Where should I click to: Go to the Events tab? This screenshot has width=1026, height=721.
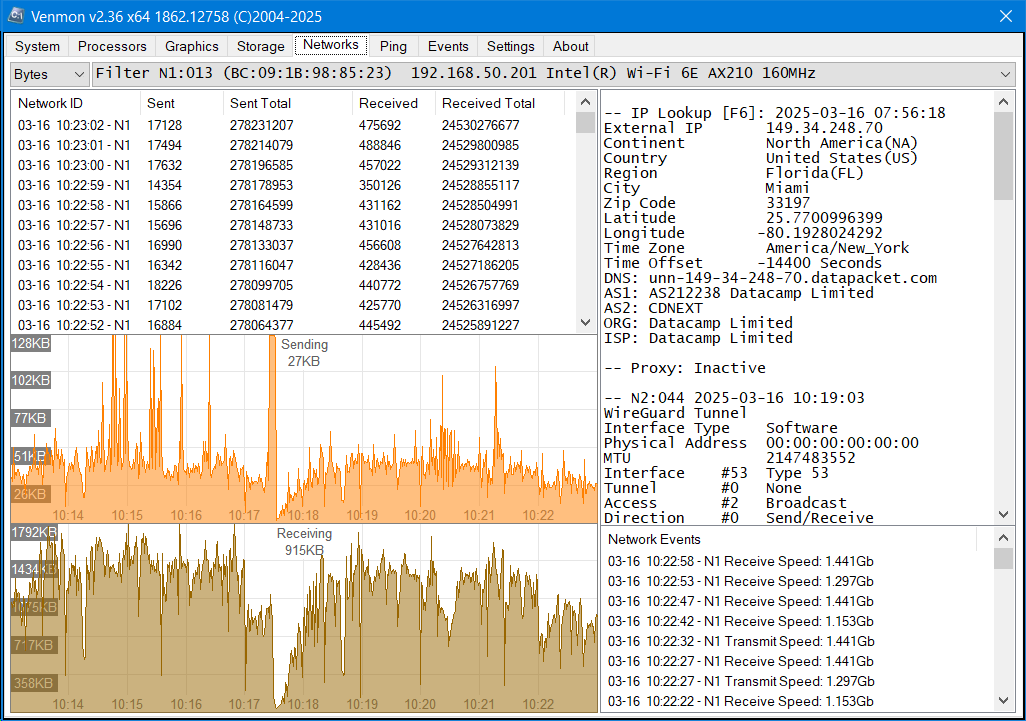click(x=448, y=46)
